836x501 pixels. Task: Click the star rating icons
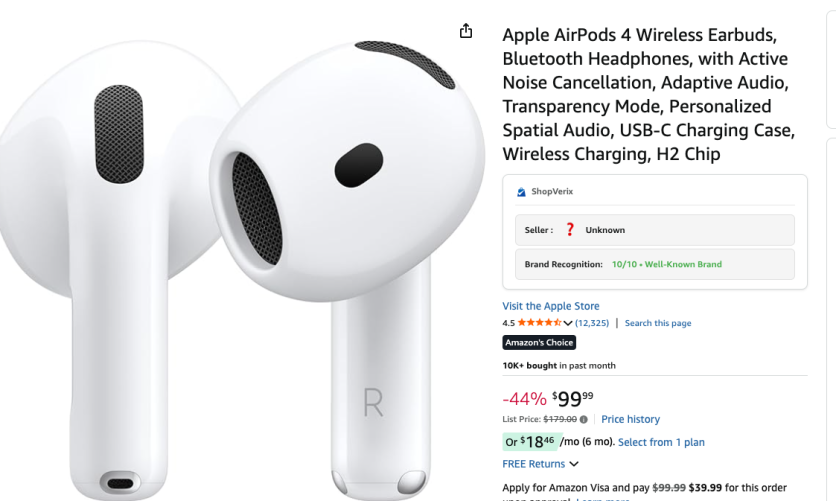(x=539, y=322)
